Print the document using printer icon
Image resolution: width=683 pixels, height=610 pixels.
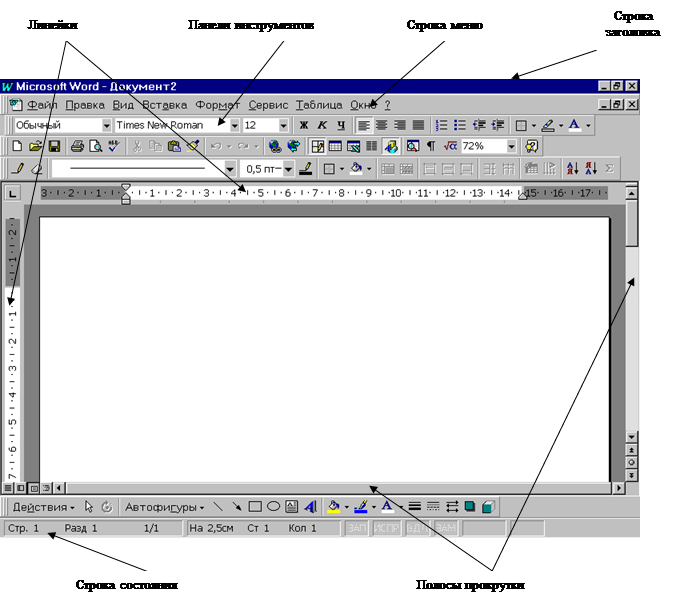tap(77, 146)
